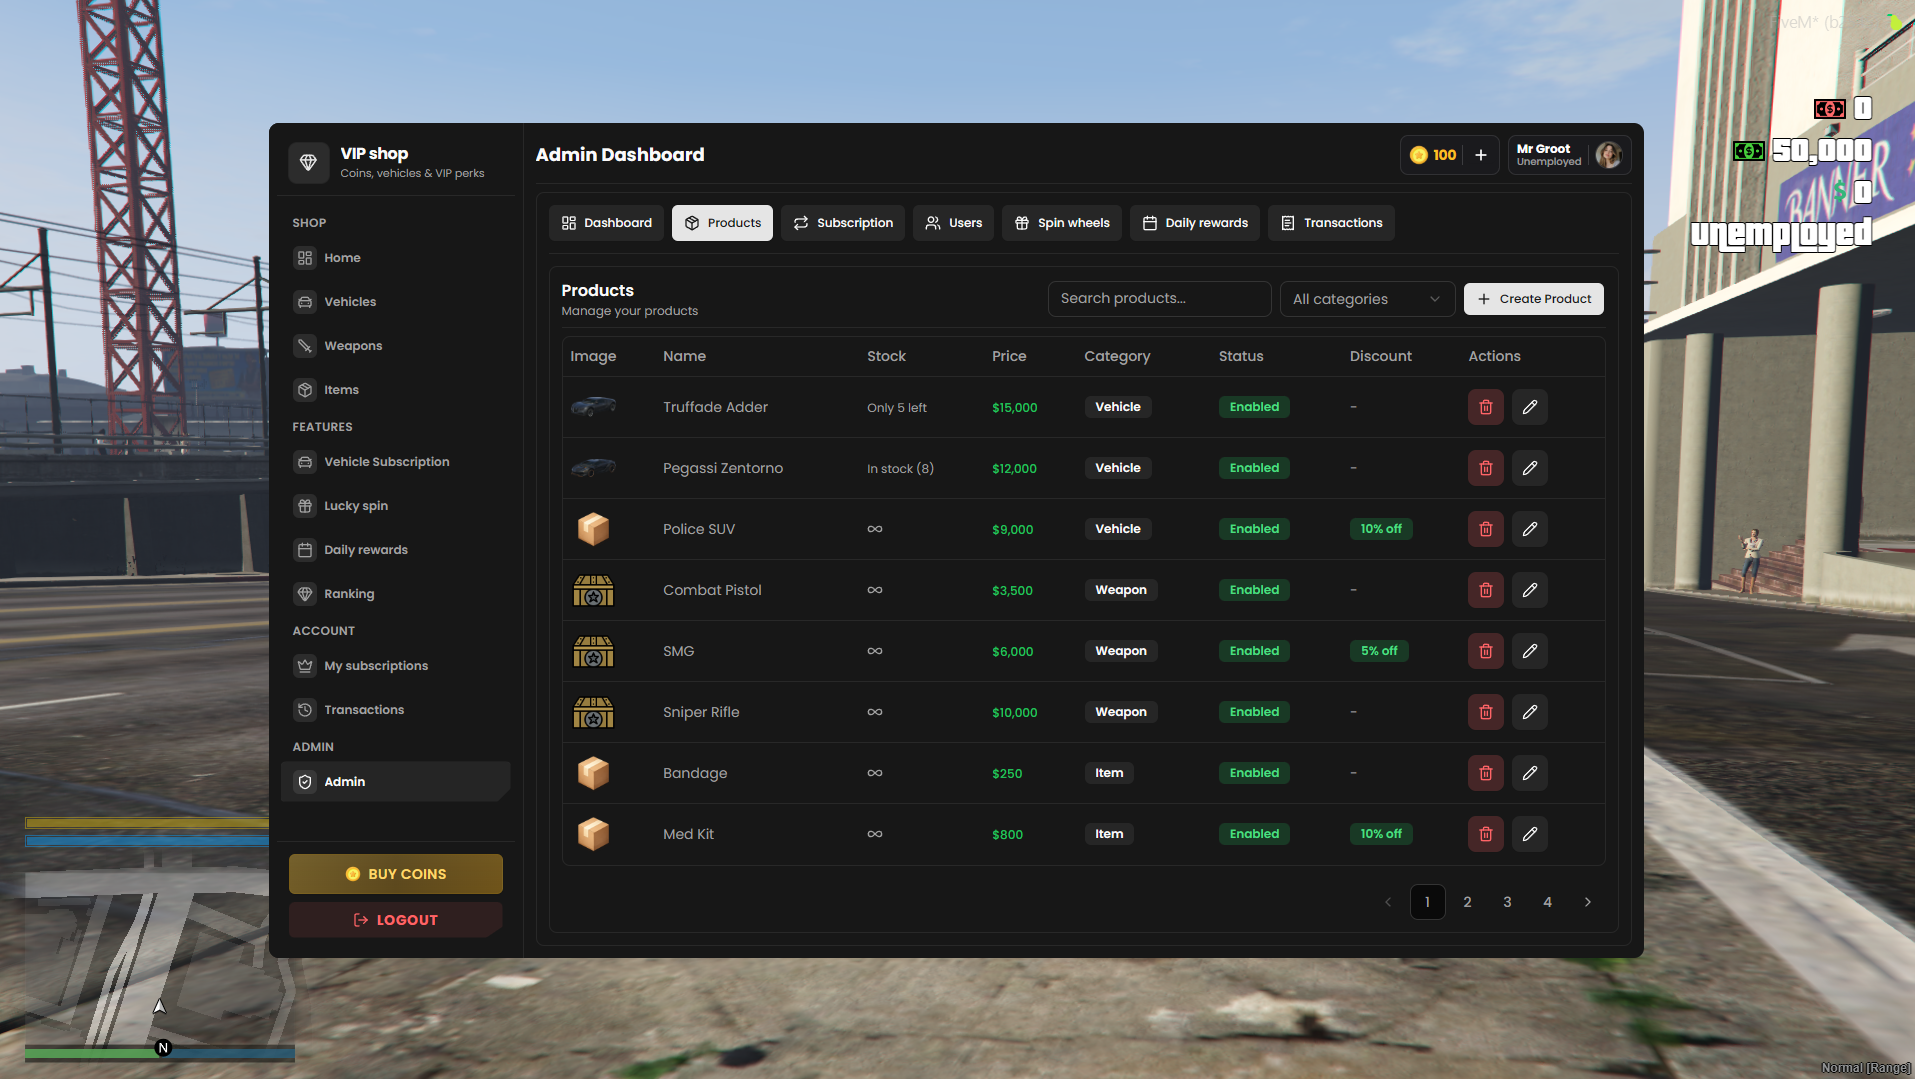The image size is (1915, 1079).
Task: Edit the Combat Pistol product
Action: pyautogui.click(x=1529, y=590)
